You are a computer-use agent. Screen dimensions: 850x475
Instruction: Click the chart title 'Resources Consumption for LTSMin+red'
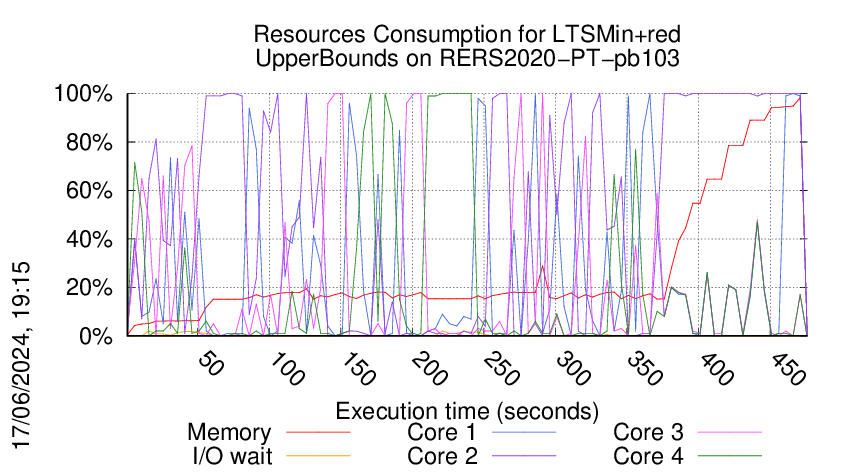[x=467, y=35]
